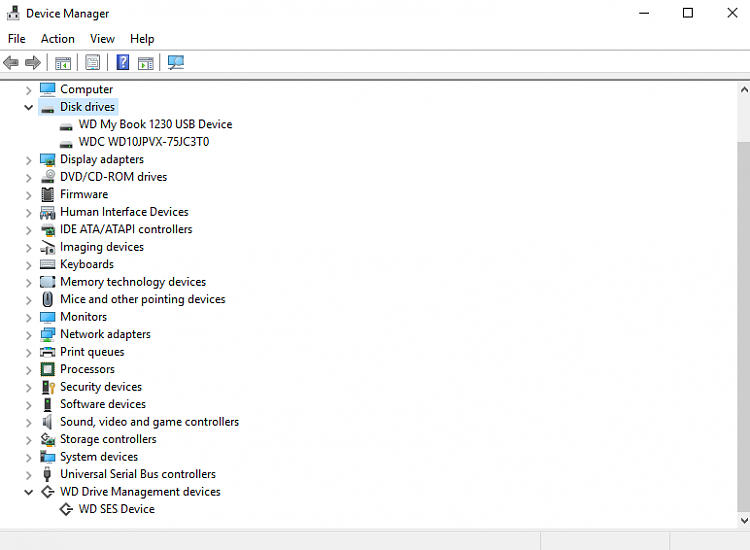Click the DVD/CD-ROM drives disc icon
750x550 pixels.
47,177
